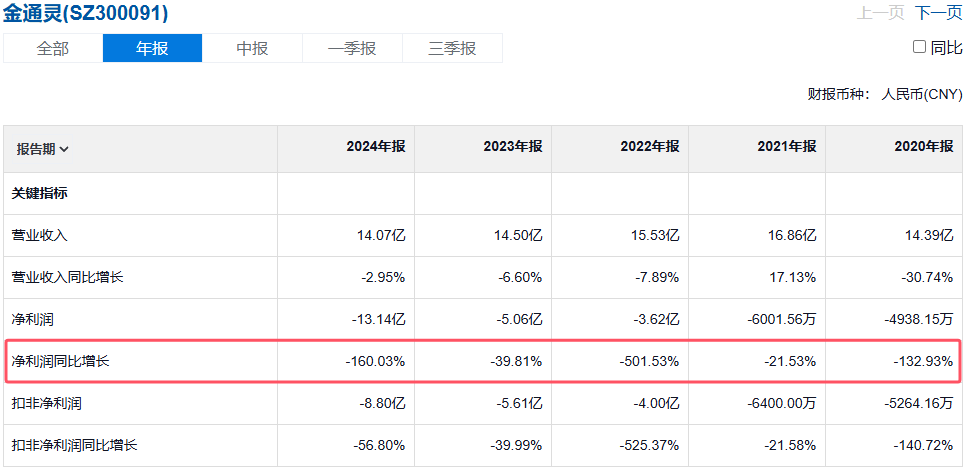Open the 三季报 tab

(452, 48)
